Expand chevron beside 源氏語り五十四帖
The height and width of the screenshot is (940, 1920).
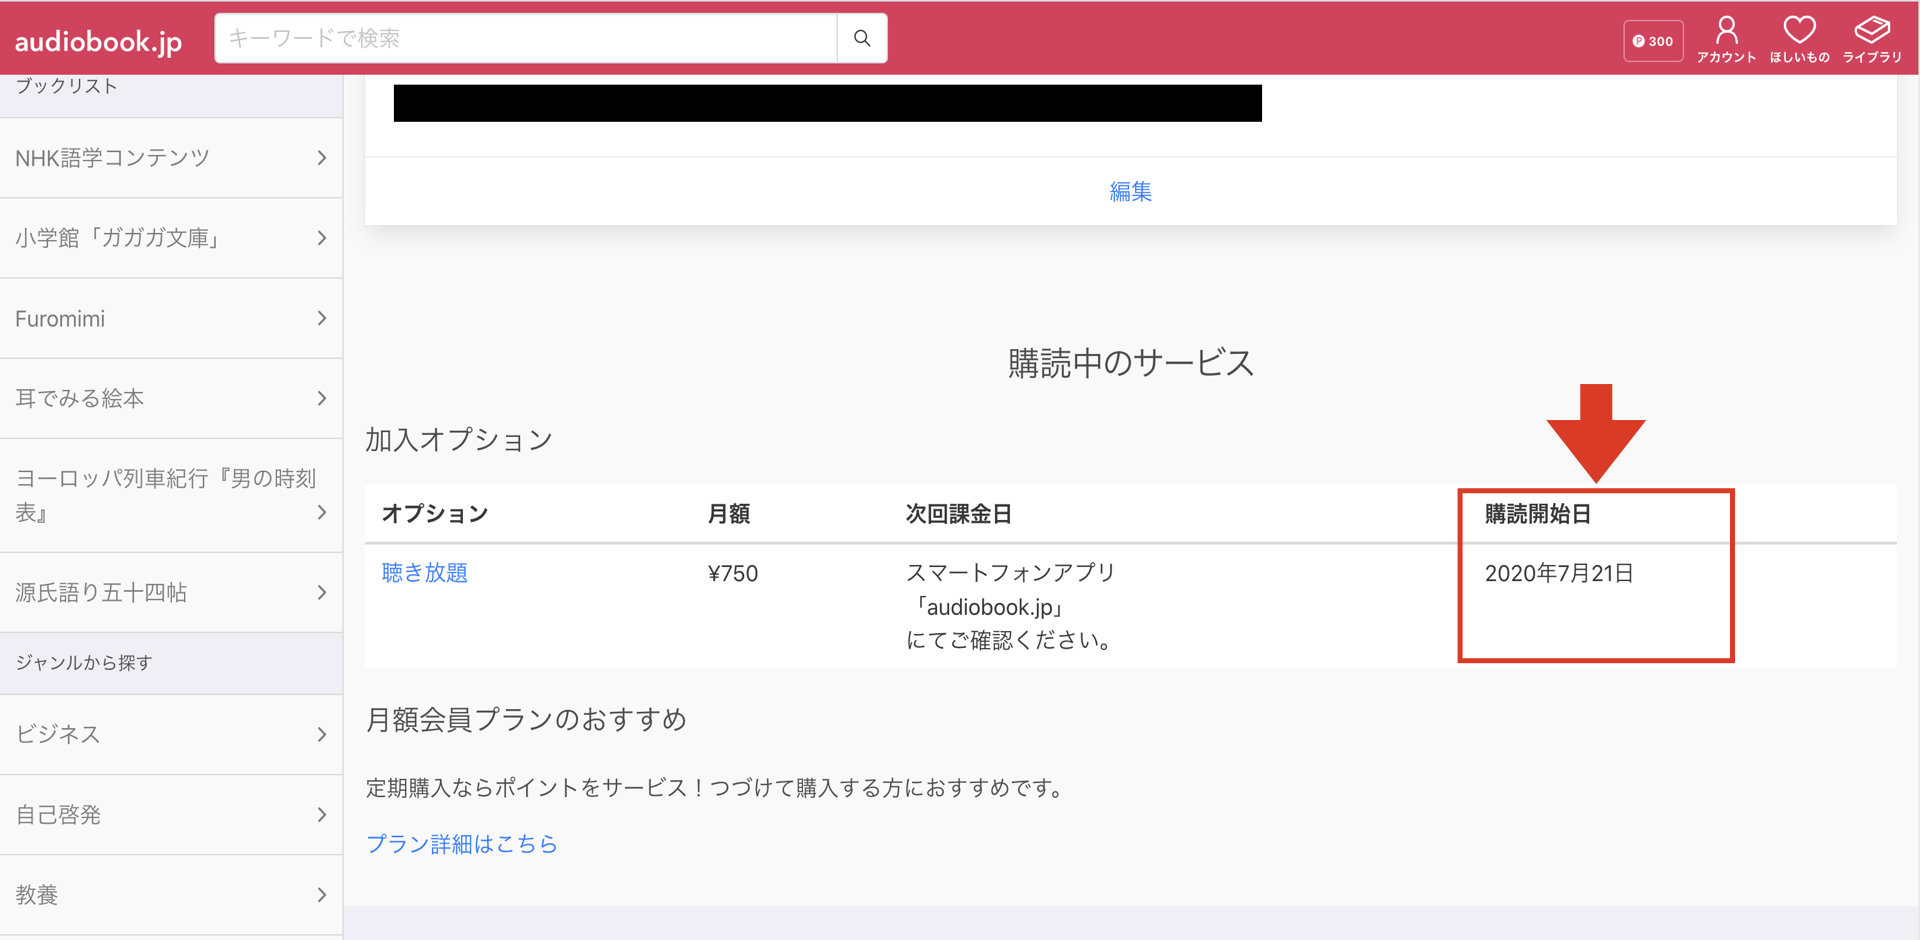[x=321, y=592]
